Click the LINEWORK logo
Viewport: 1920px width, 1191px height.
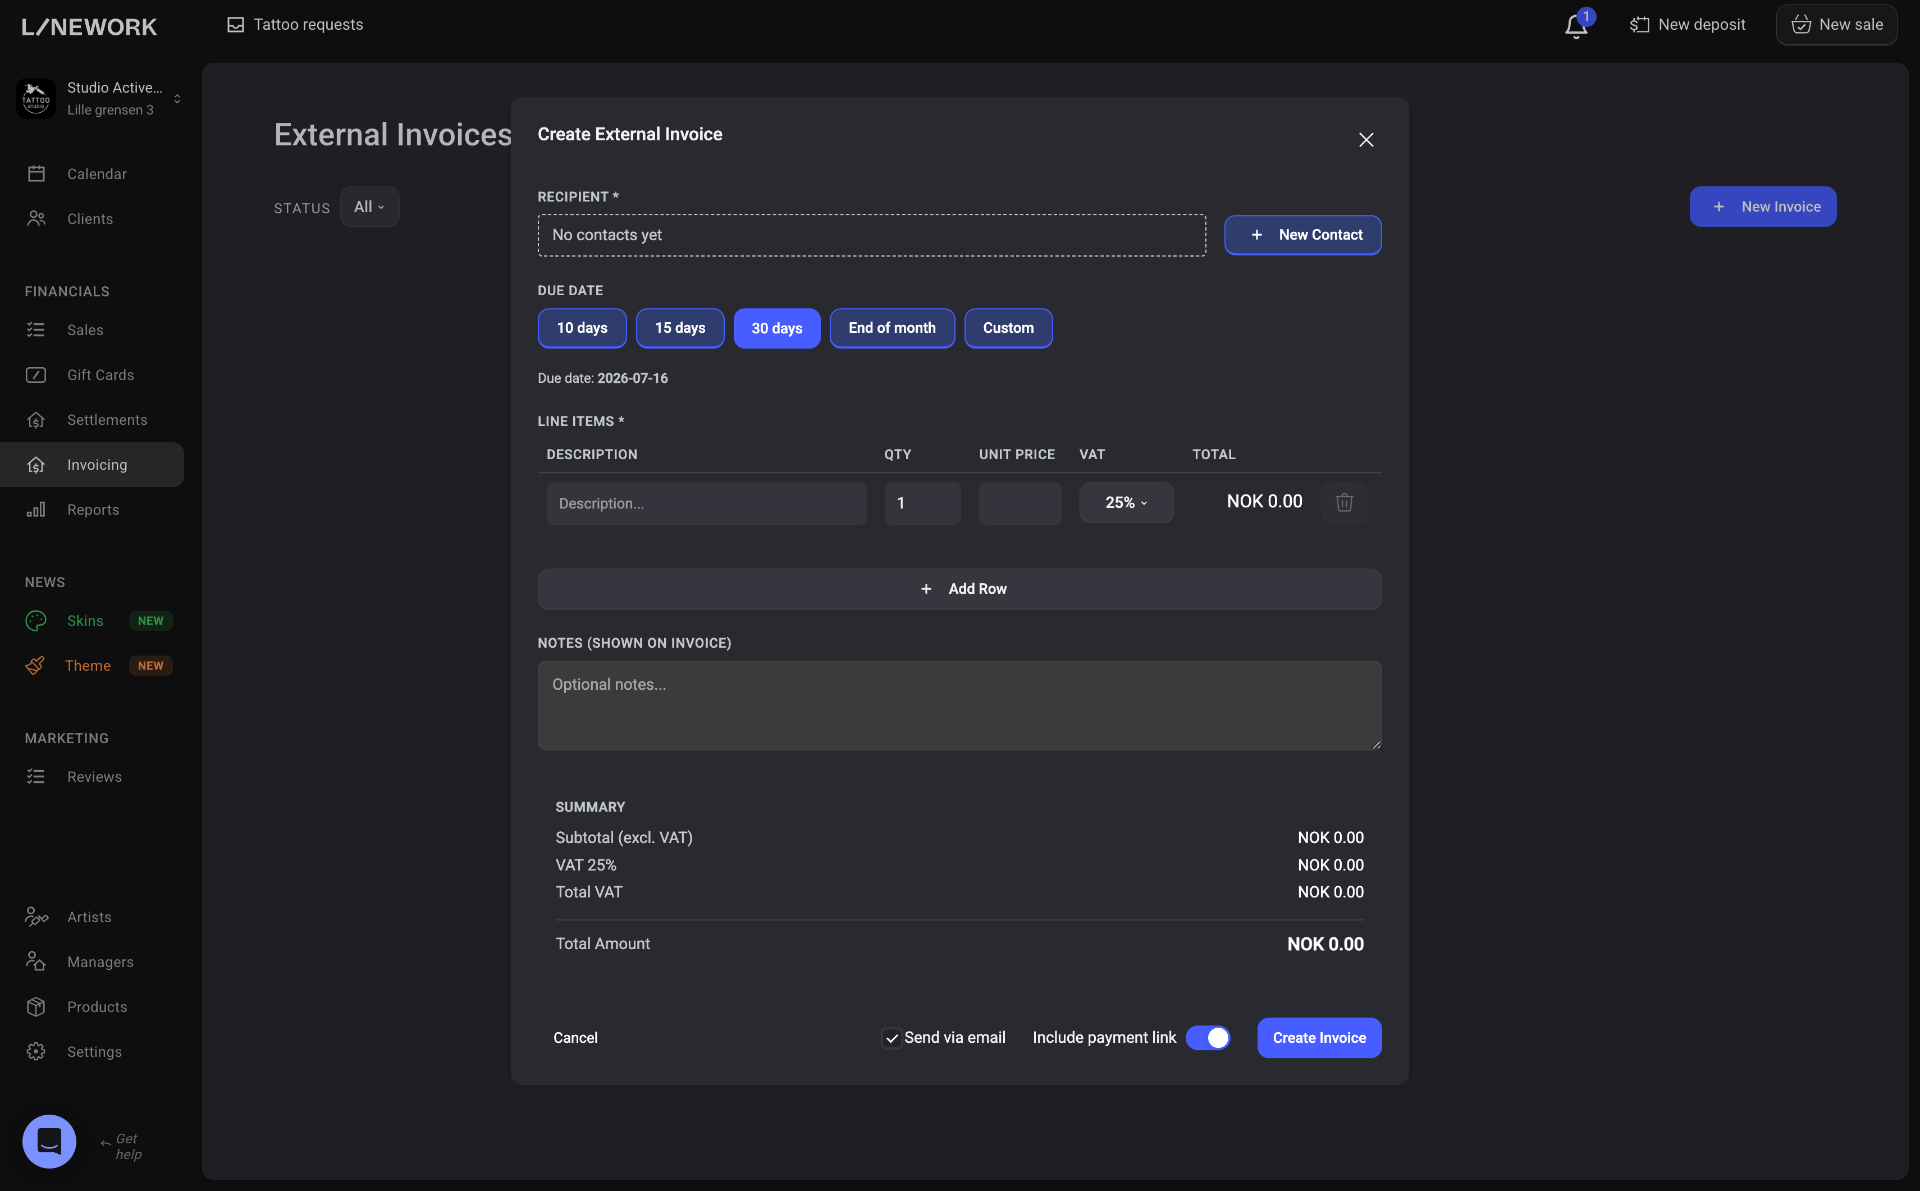pos(89,27)
